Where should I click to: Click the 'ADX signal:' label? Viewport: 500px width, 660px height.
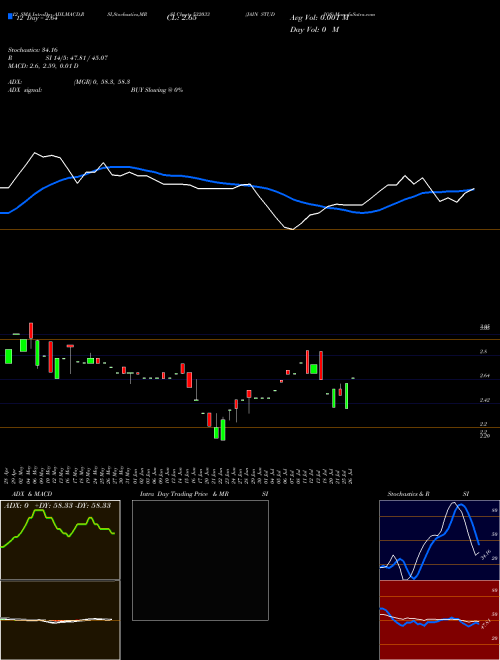[25, 90]
